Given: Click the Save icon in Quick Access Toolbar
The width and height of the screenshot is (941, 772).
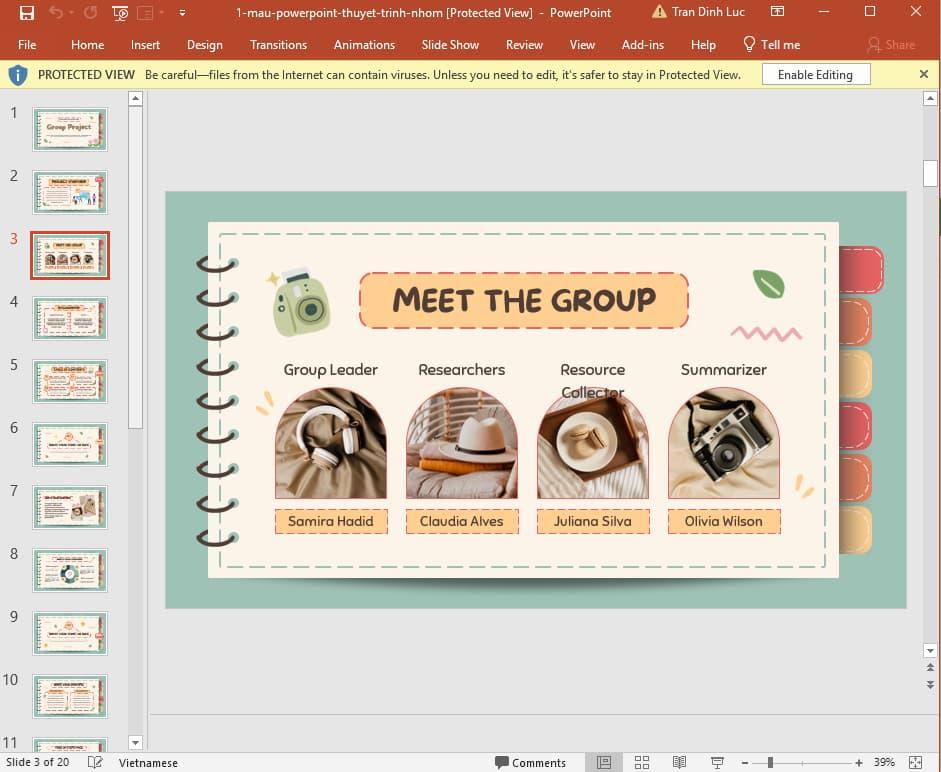Looking at the screenshot, I should coord(27,13).
